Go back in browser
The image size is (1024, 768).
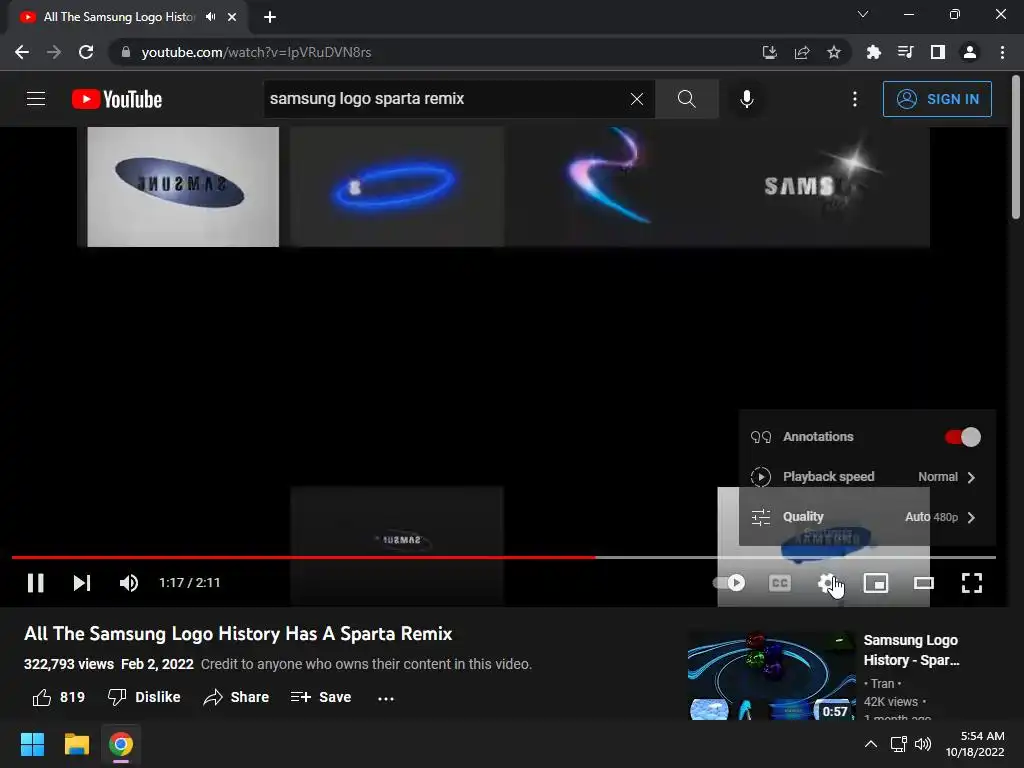point(22,52)
